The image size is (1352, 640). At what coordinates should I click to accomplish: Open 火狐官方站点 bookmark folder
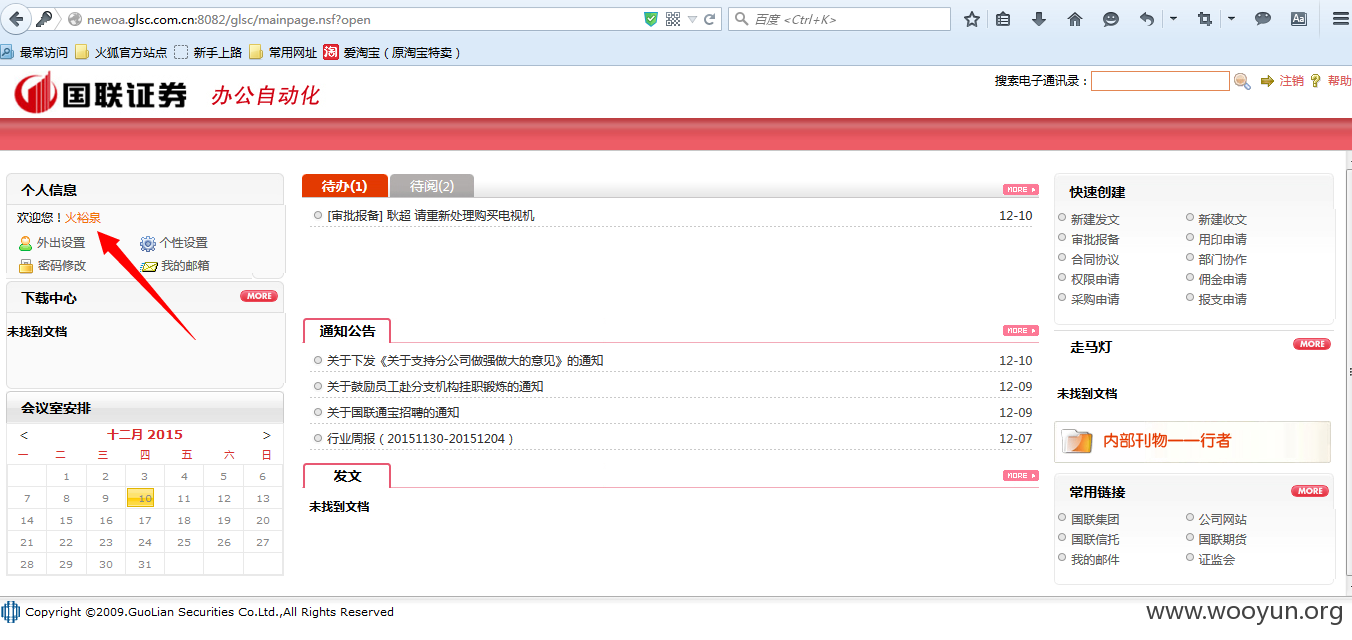click(122, 52)
